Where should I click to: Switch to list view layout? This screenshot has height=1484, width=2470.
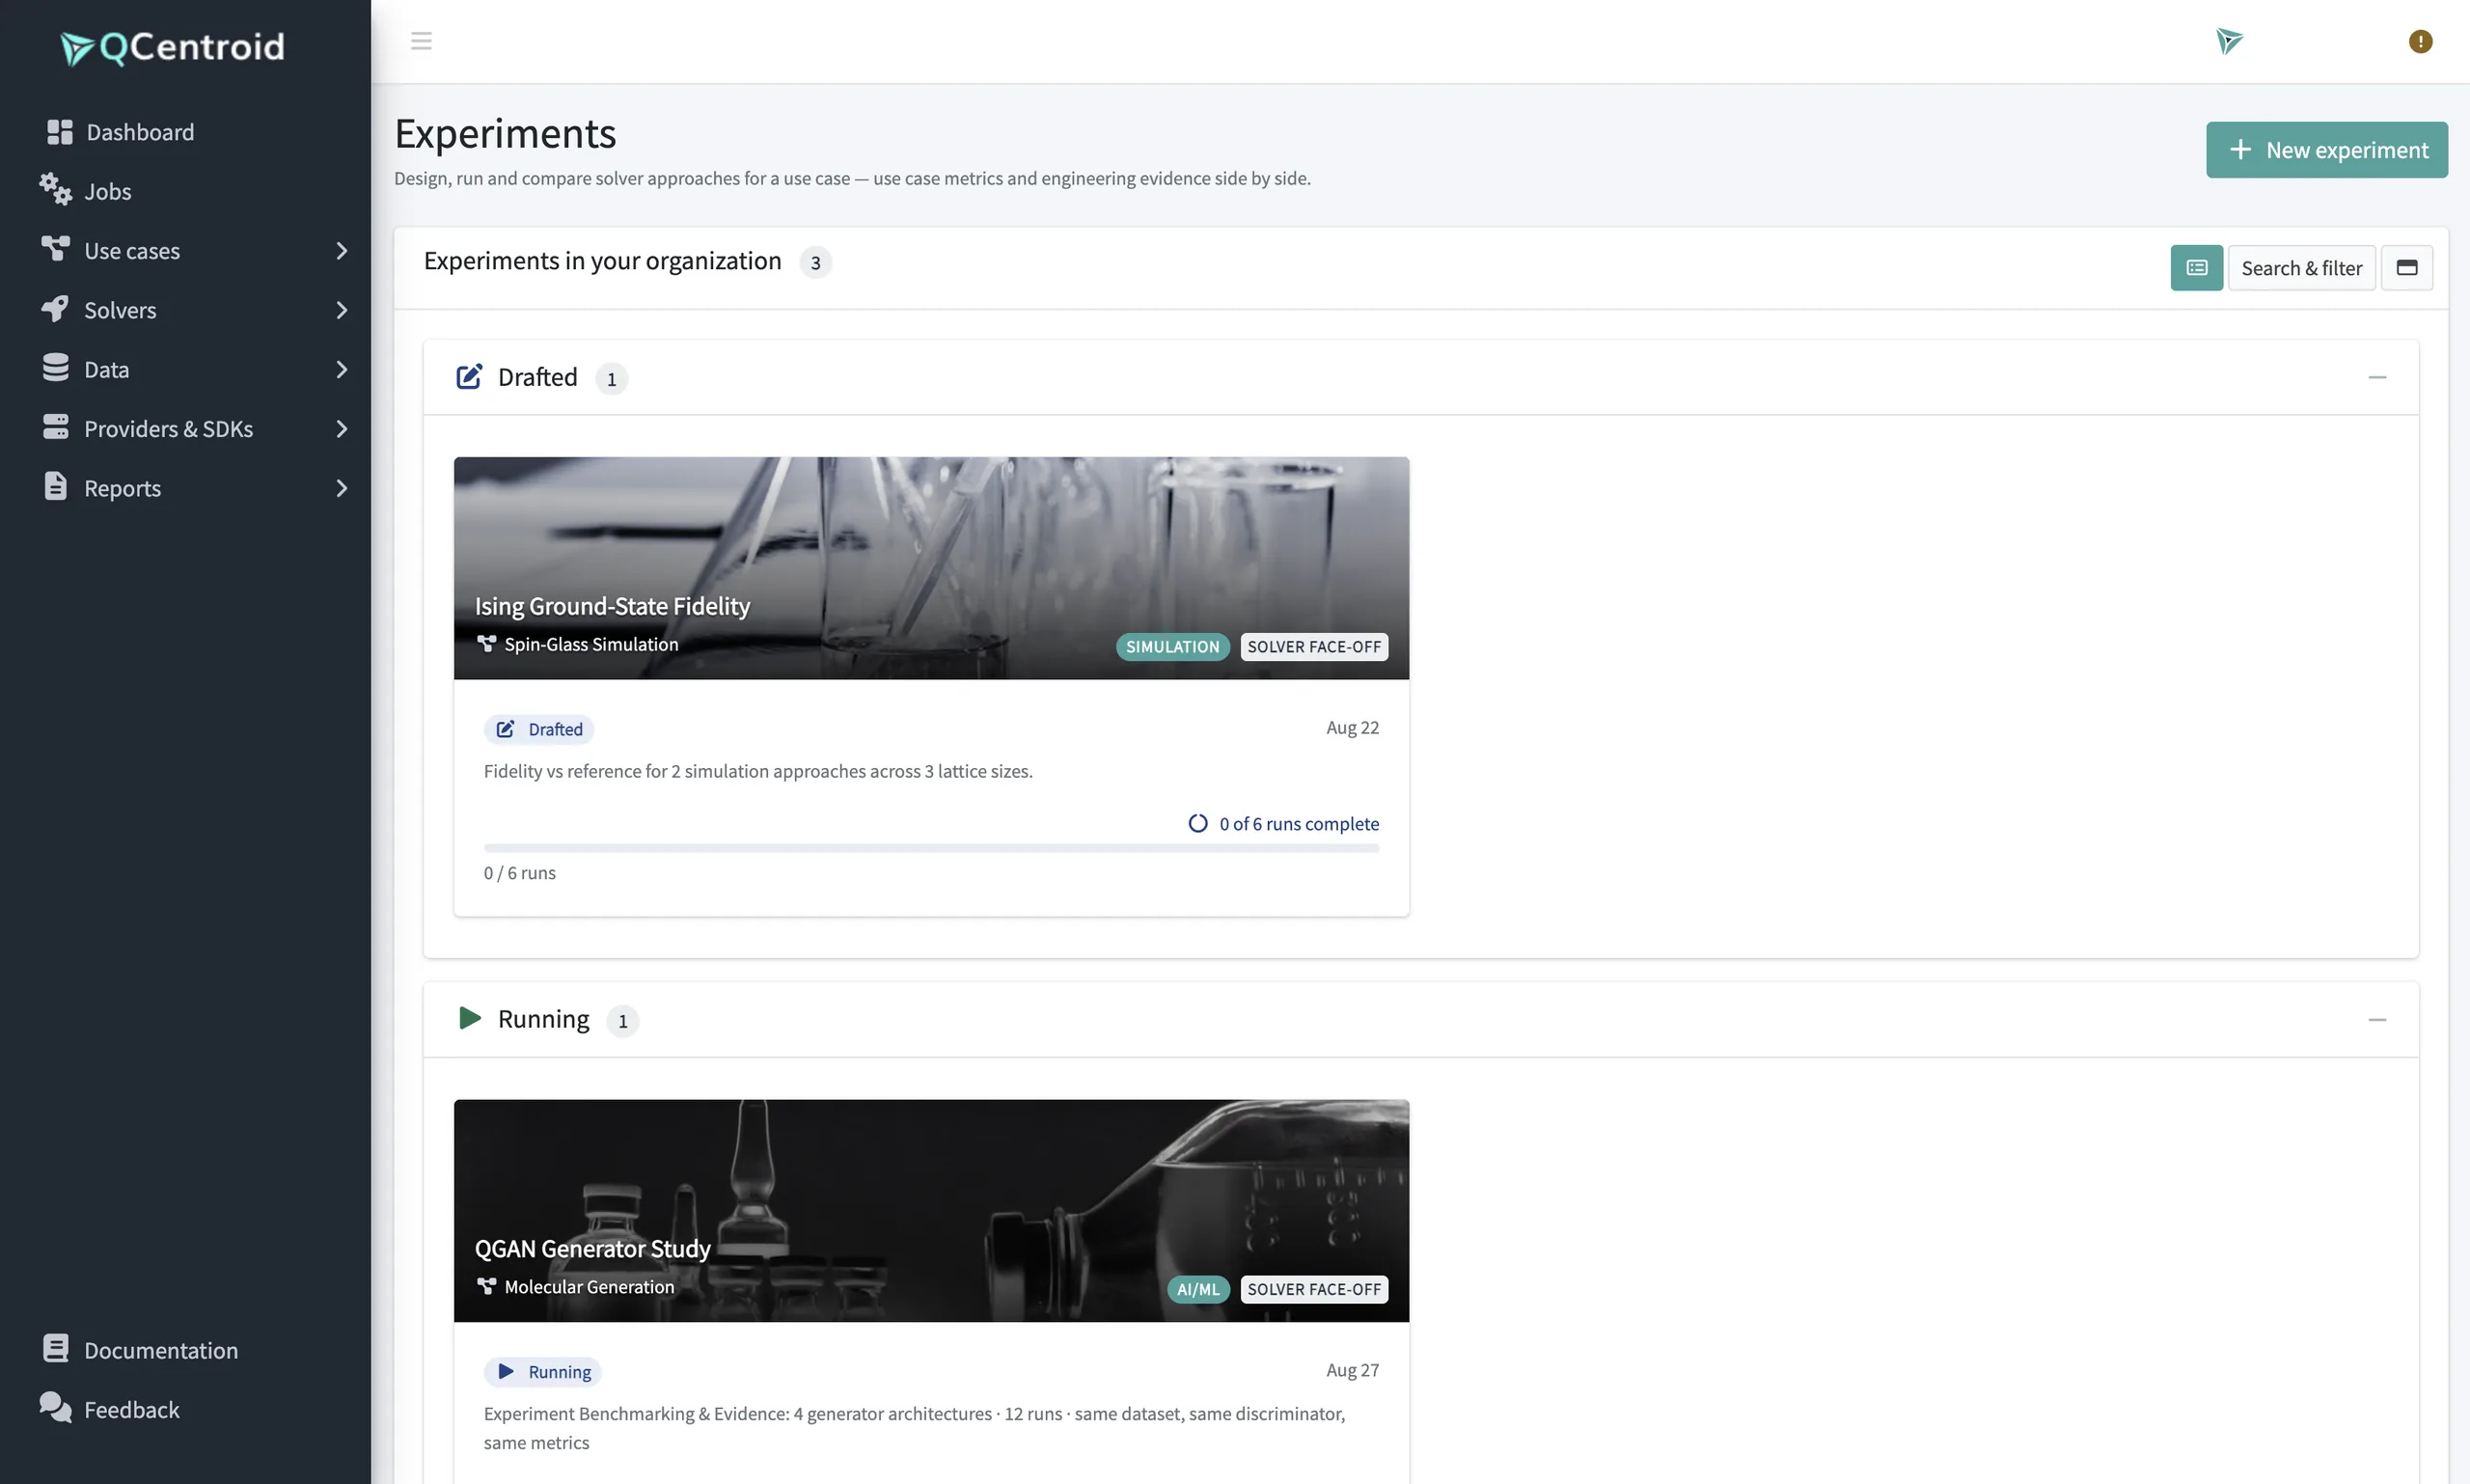(2196, 268)
